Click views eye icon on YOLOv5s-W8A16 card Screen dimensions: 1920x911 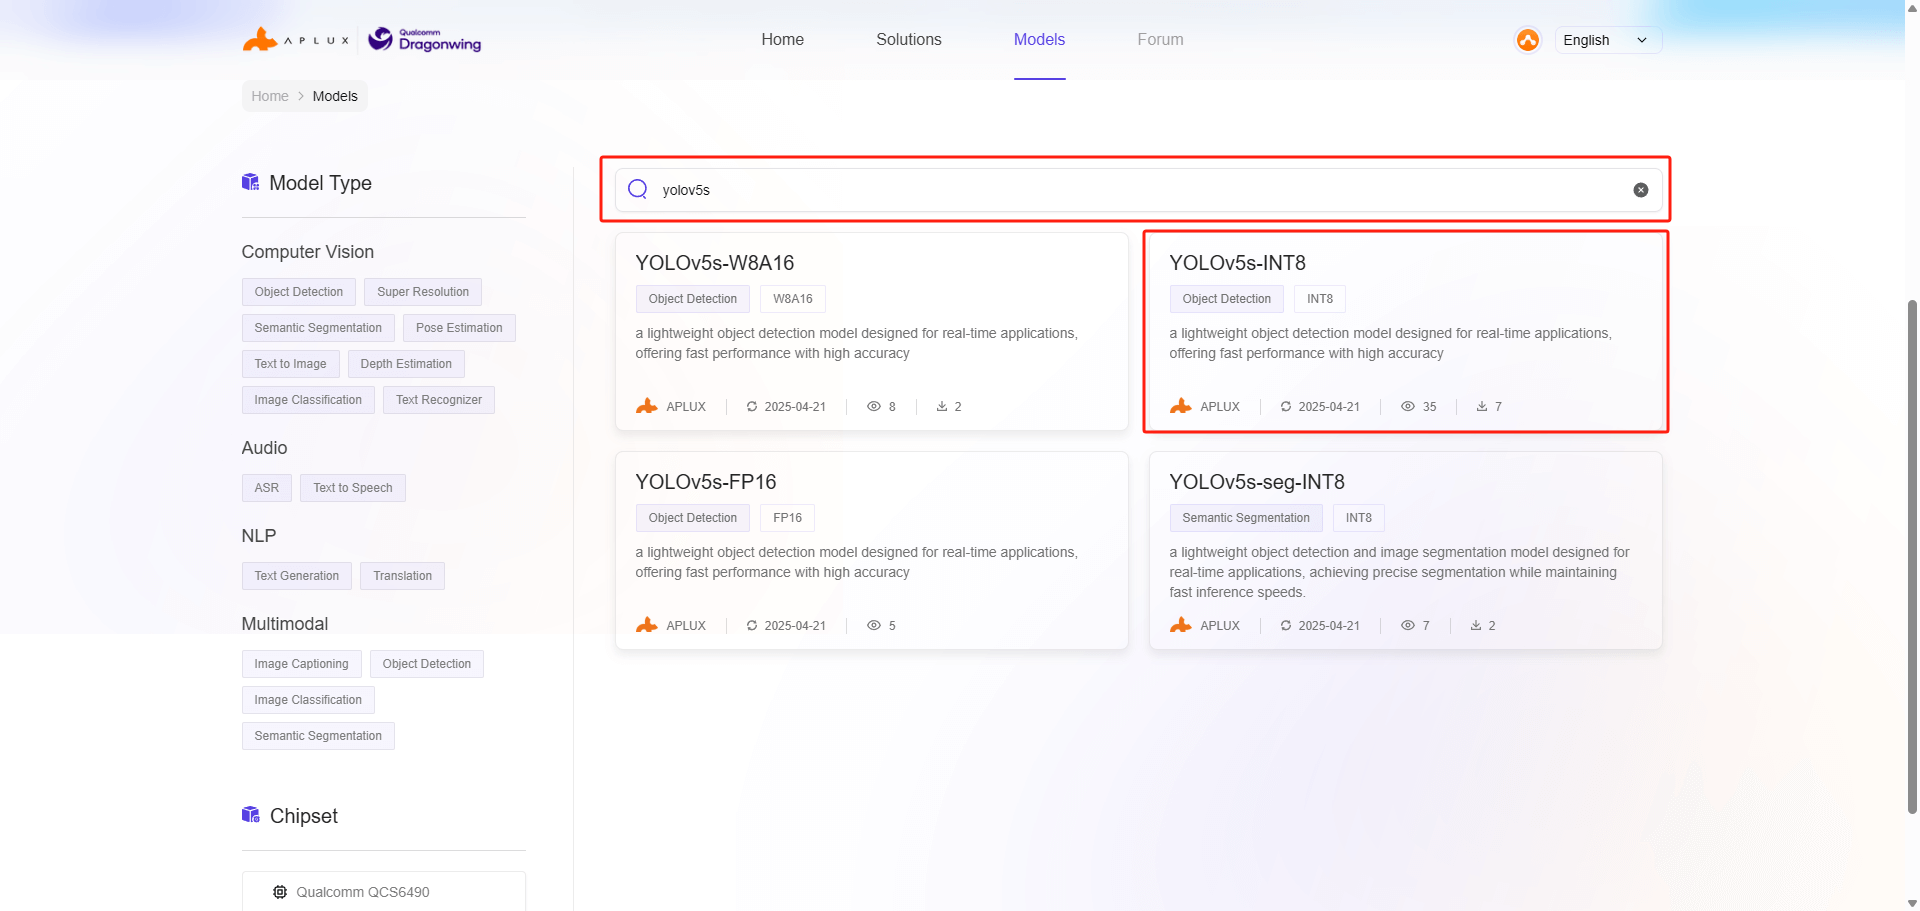pos(873,407)
